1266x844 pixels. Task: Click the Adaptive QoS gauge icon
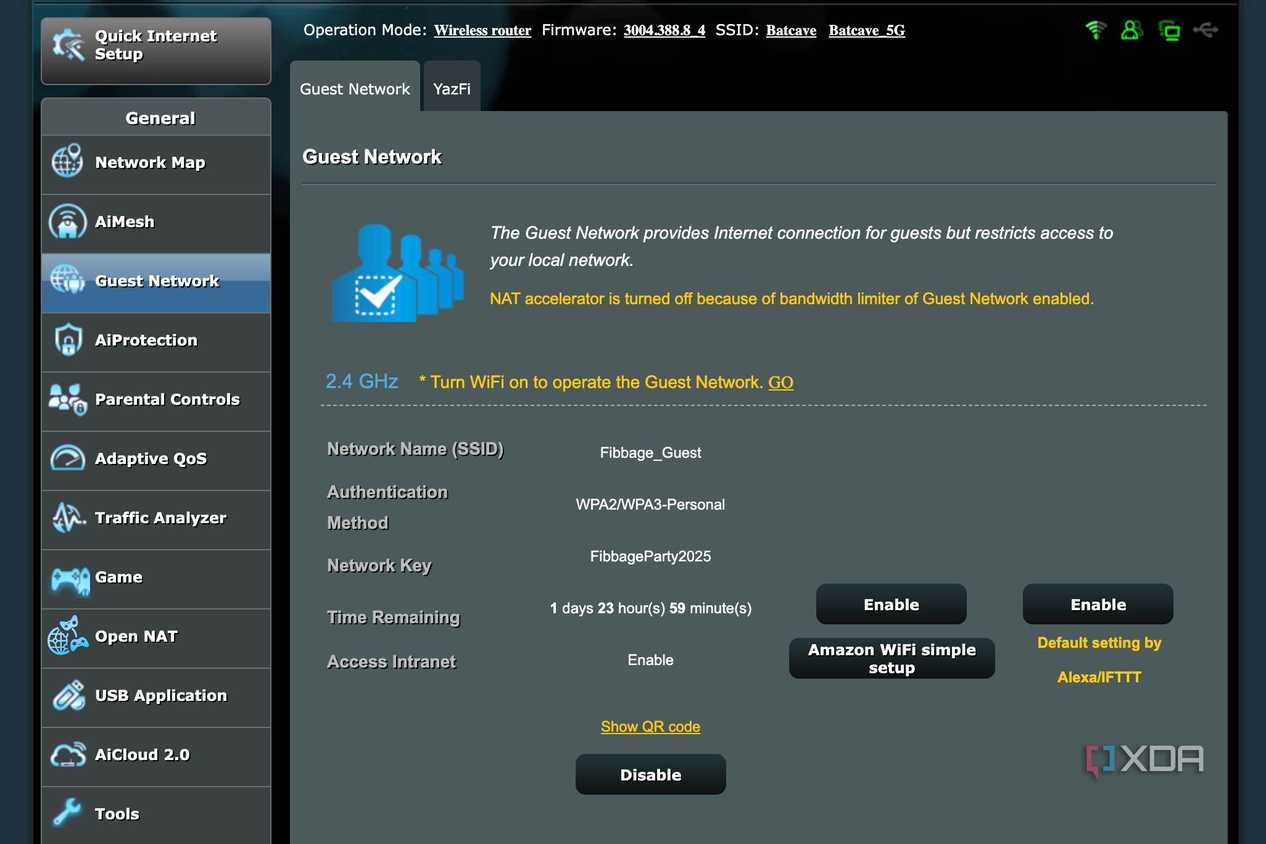coord(67,458)
